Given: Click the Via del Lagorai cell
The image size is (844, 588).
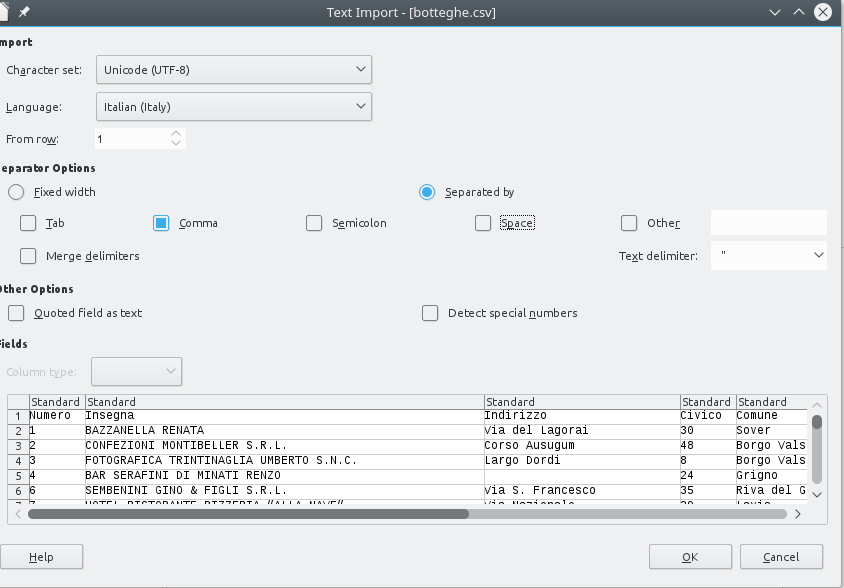Looking at the screenshot, I should point(582,431).
